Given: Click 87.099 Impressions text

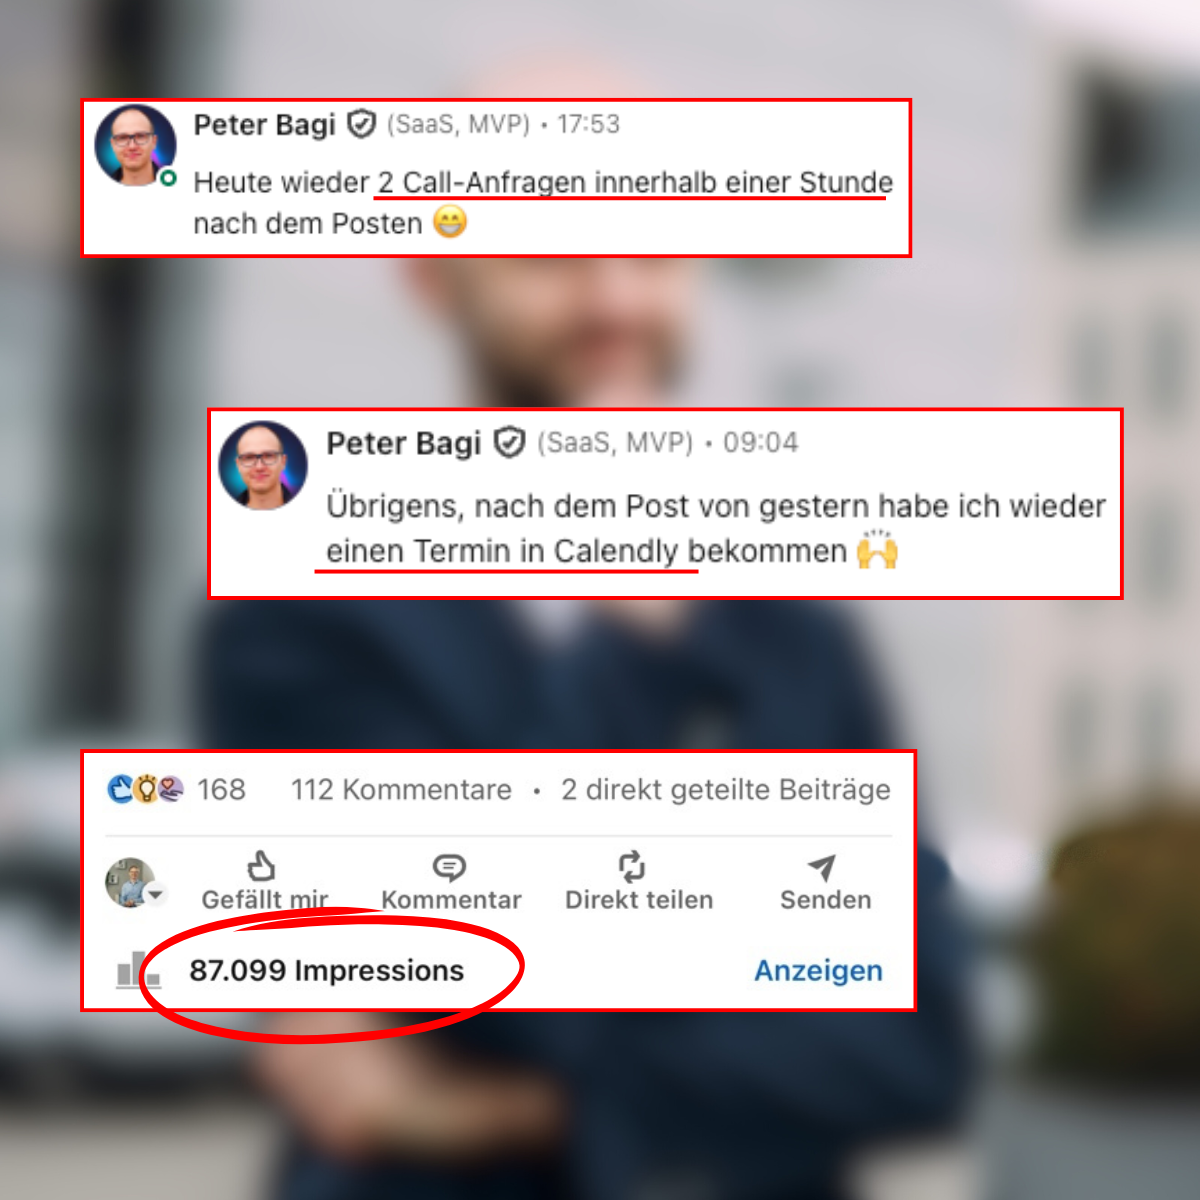Looking at the screenshot, I should click(327, 971).
